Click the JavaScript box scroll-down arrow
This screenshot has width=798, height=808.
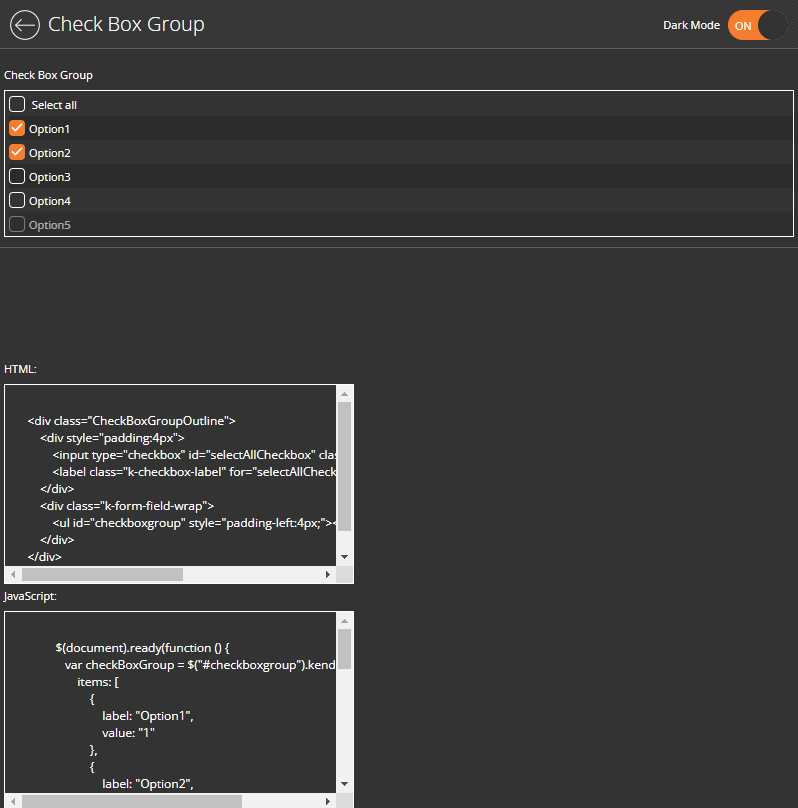point(345,784)
